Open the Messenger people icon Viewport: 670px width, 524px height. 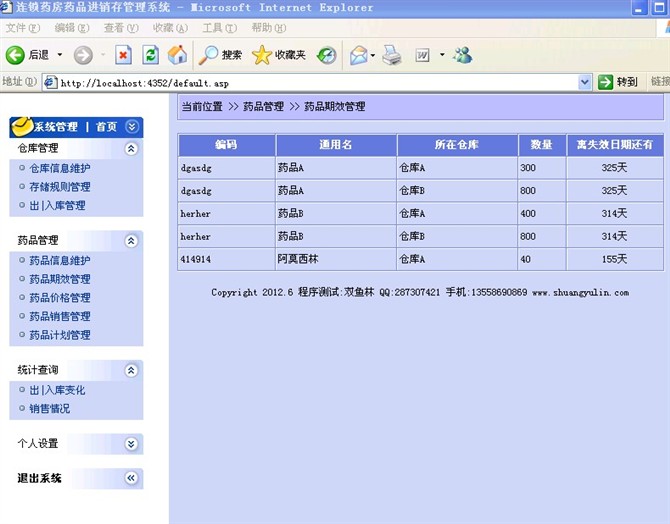463,55
